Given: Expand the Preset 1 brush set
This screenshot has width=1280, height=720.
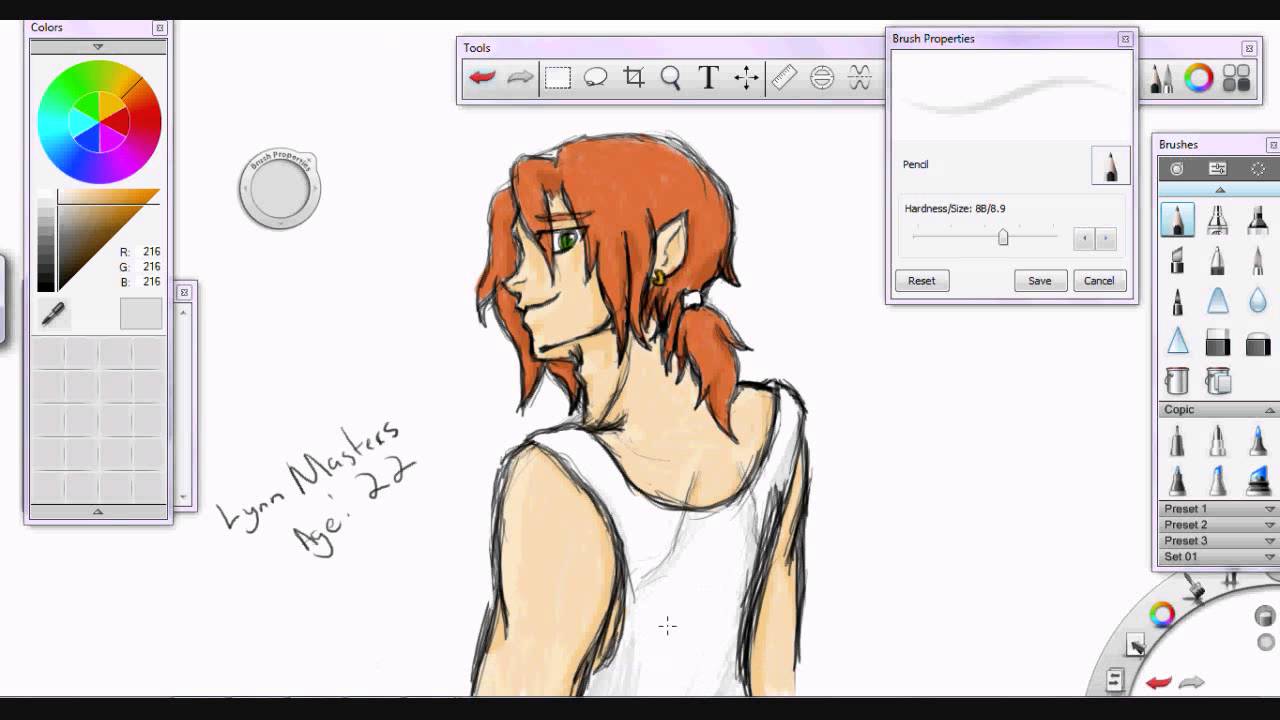Looking at the screenshot, I should click(x=1270, y=509).
